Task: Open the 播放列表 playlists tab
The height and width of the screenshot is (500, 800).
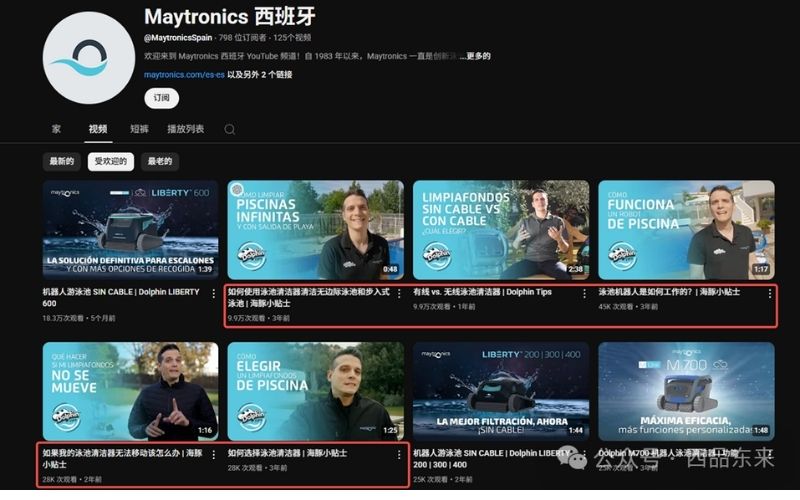Action: (x=186, y=129)
